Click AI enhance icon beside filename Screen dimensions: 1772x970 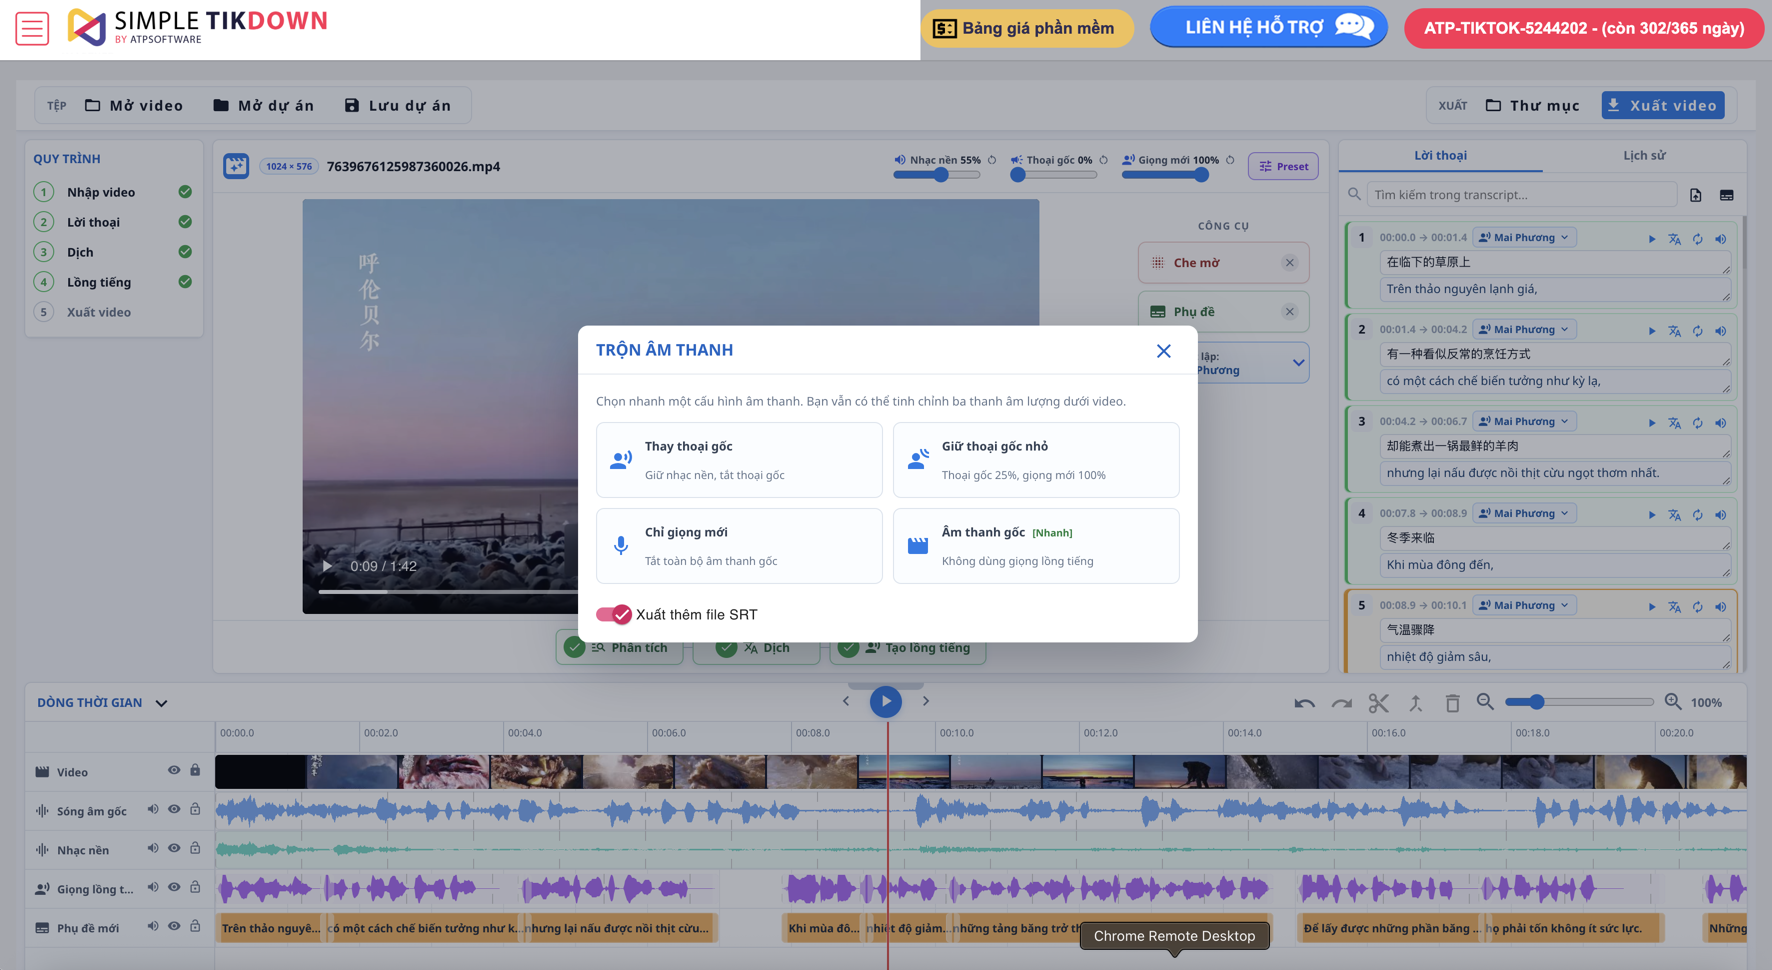236,166
